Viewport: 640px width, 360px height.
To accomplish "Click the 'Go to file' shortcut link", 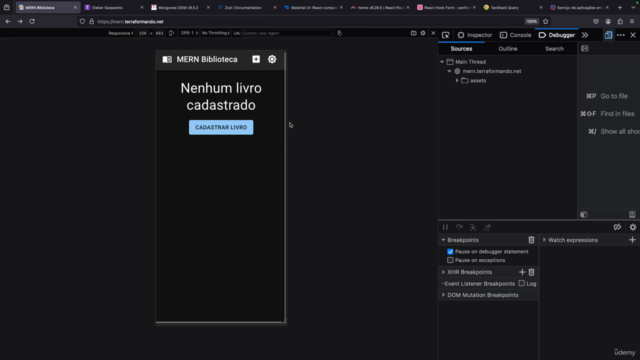I will click(614, 96).
